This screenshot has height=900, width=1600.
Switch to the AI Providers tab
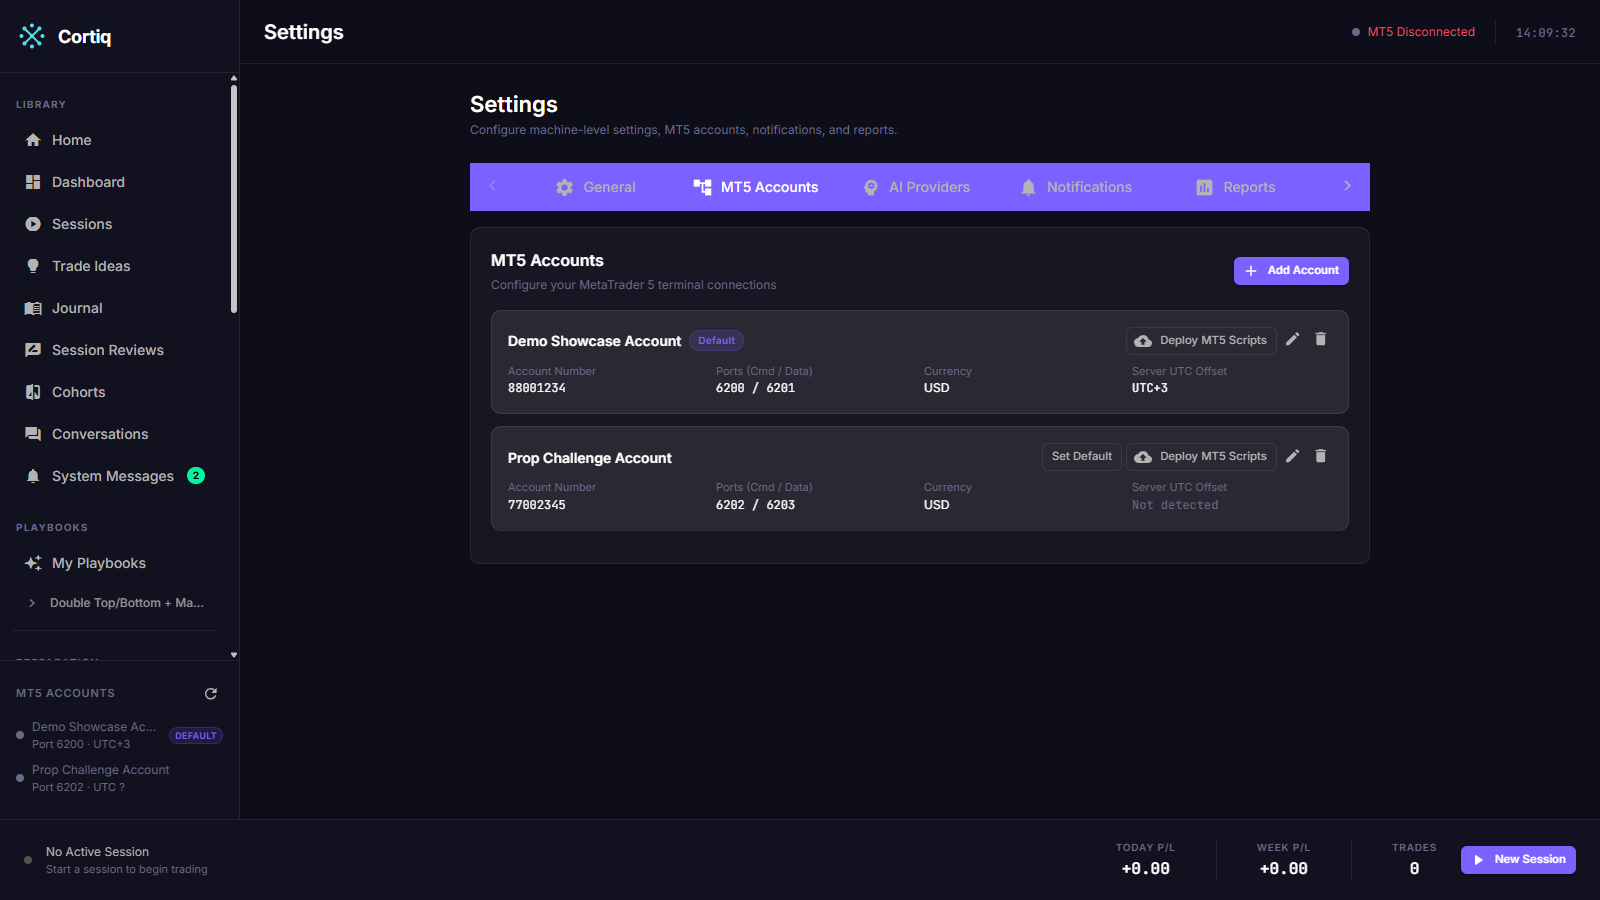917,187
